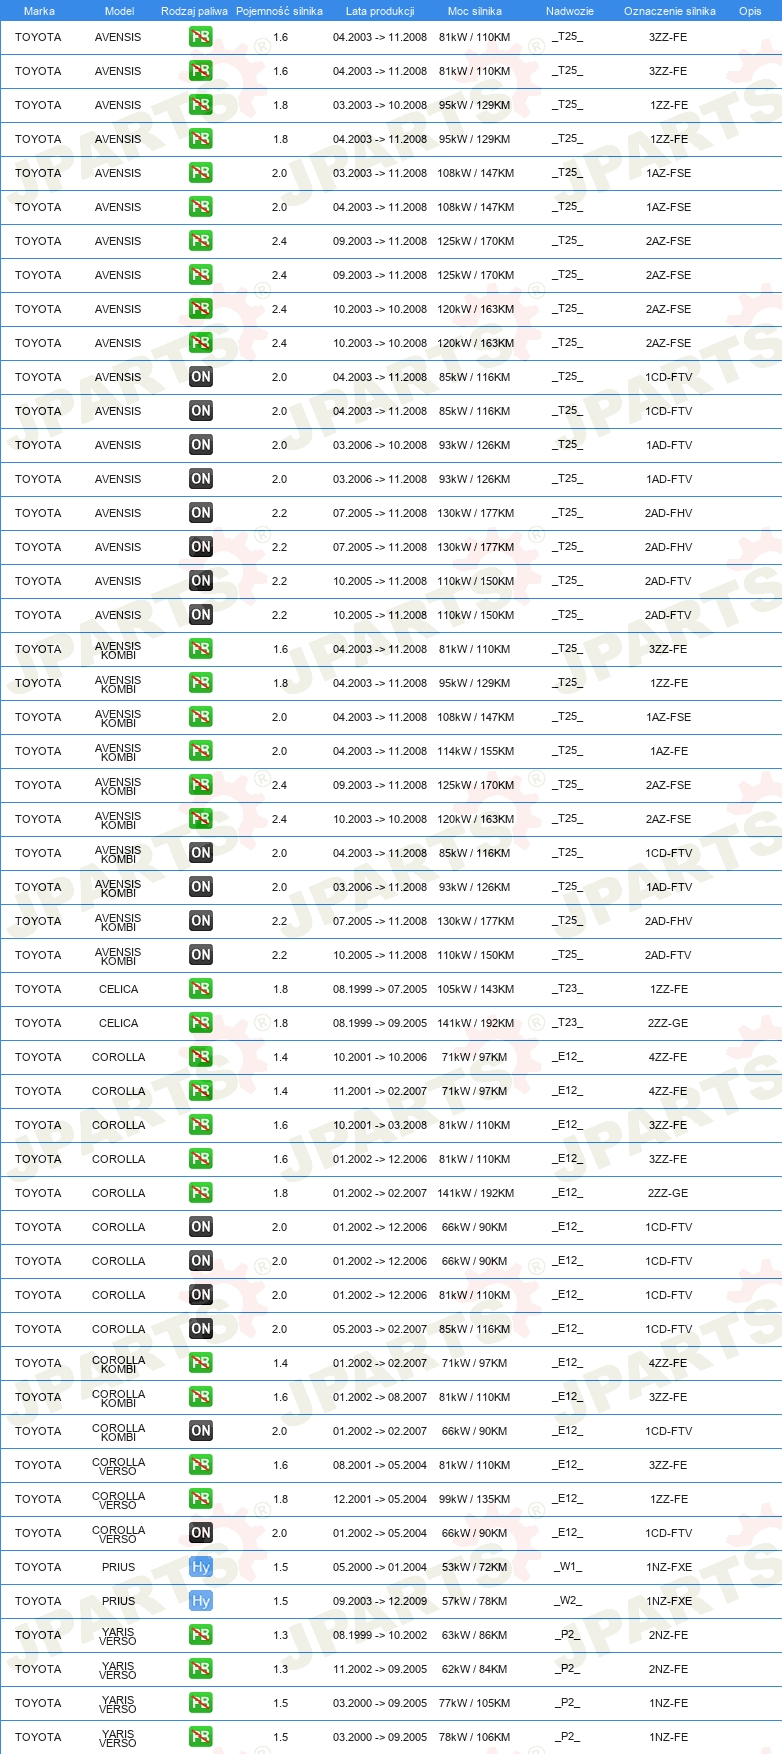
Task: Click diesel ON icon for Corolla 2.0 81kW
Action: point(200,1295)
